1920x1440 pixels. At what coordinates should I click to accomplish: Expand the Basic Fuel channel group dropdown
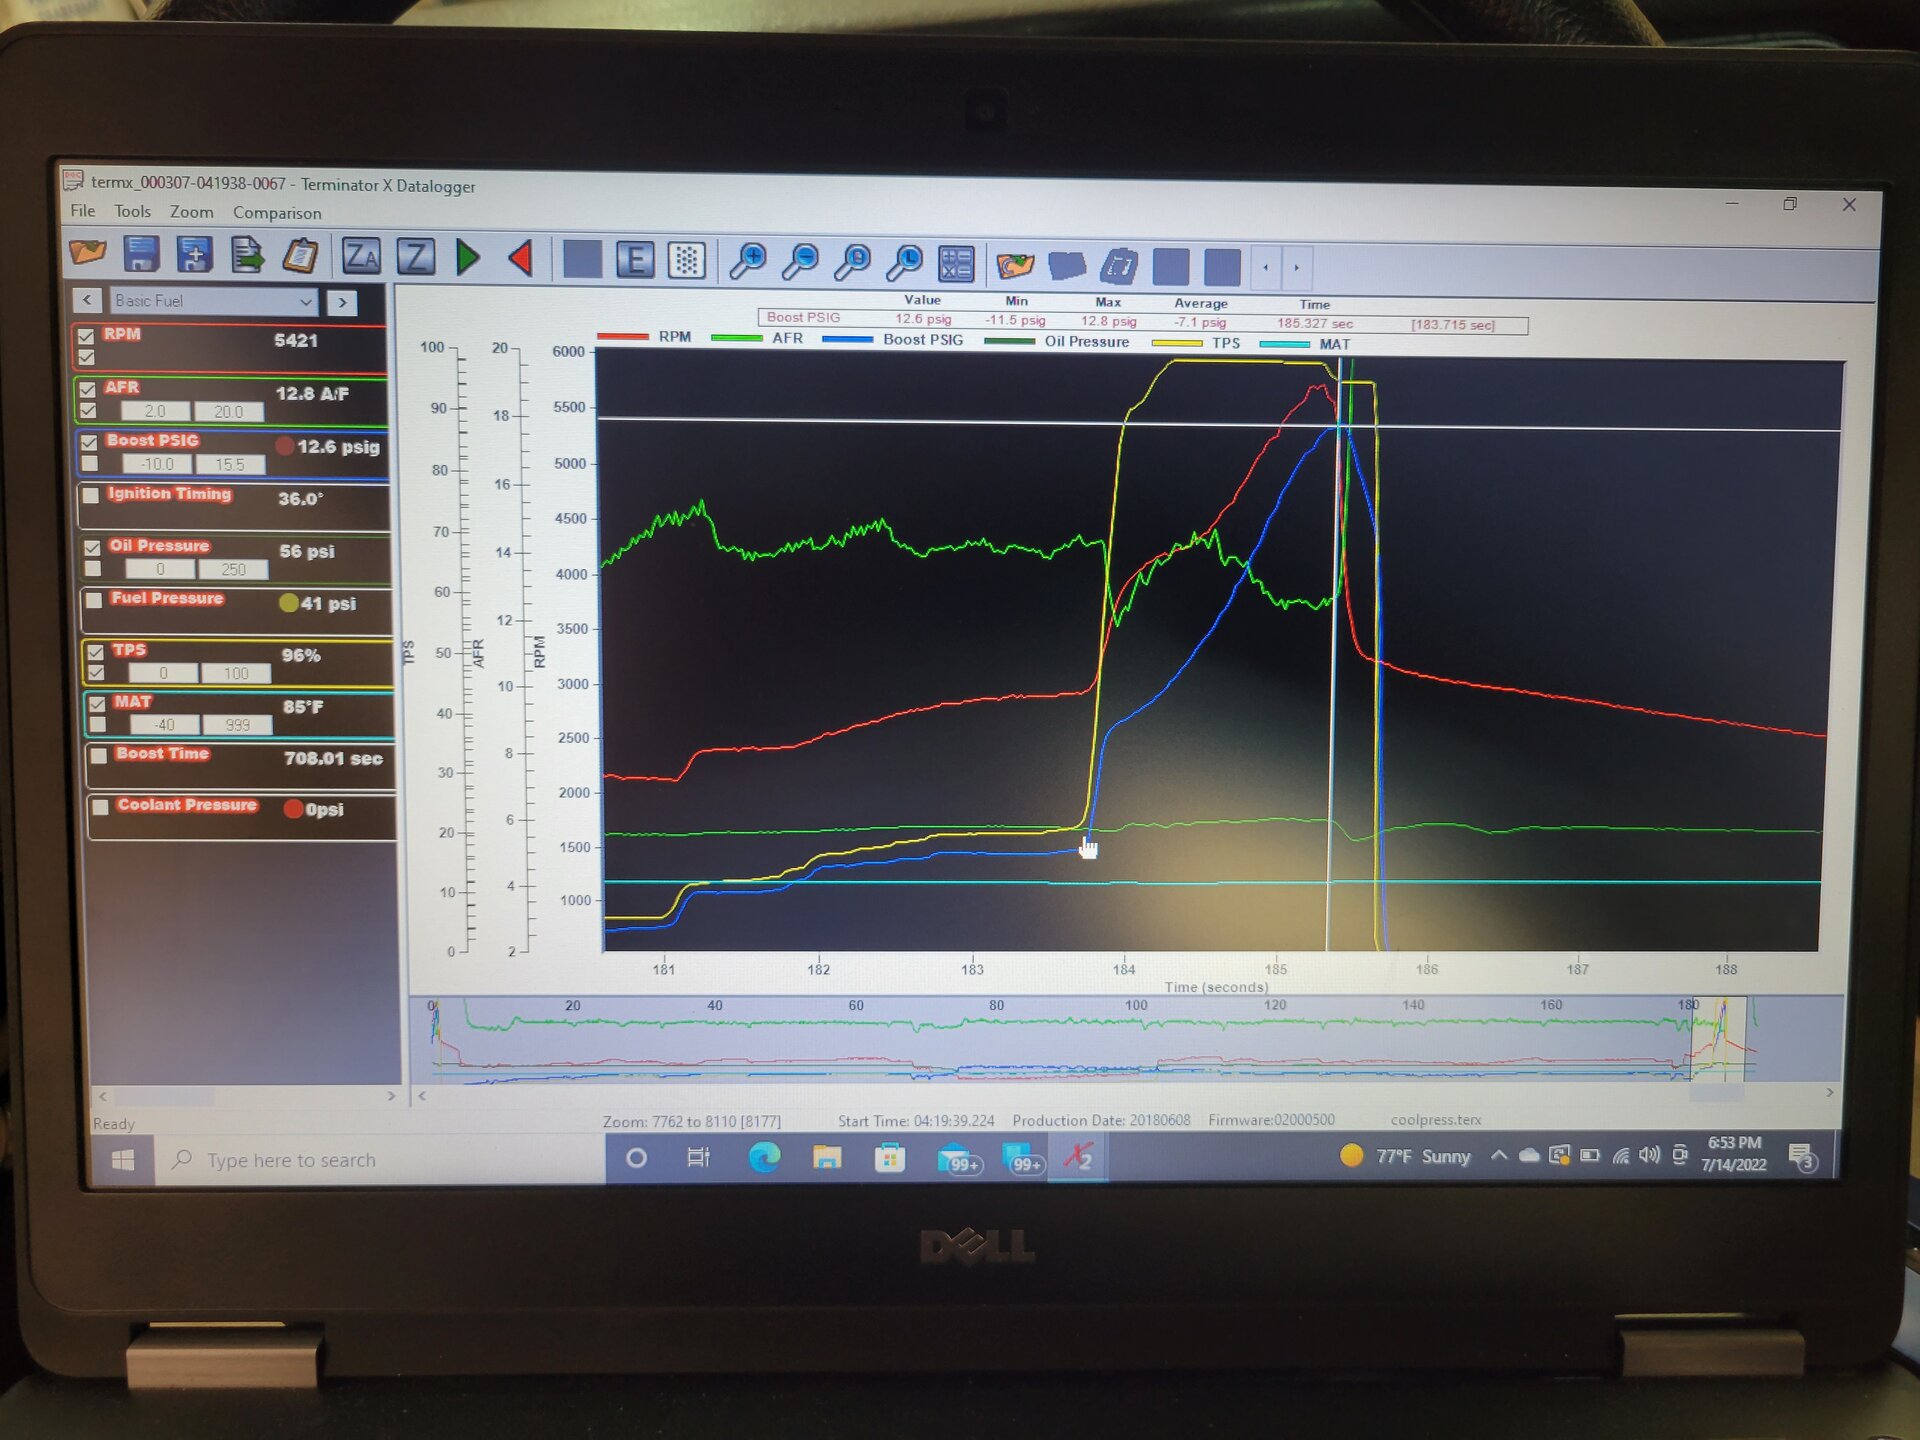click(212, 301)
